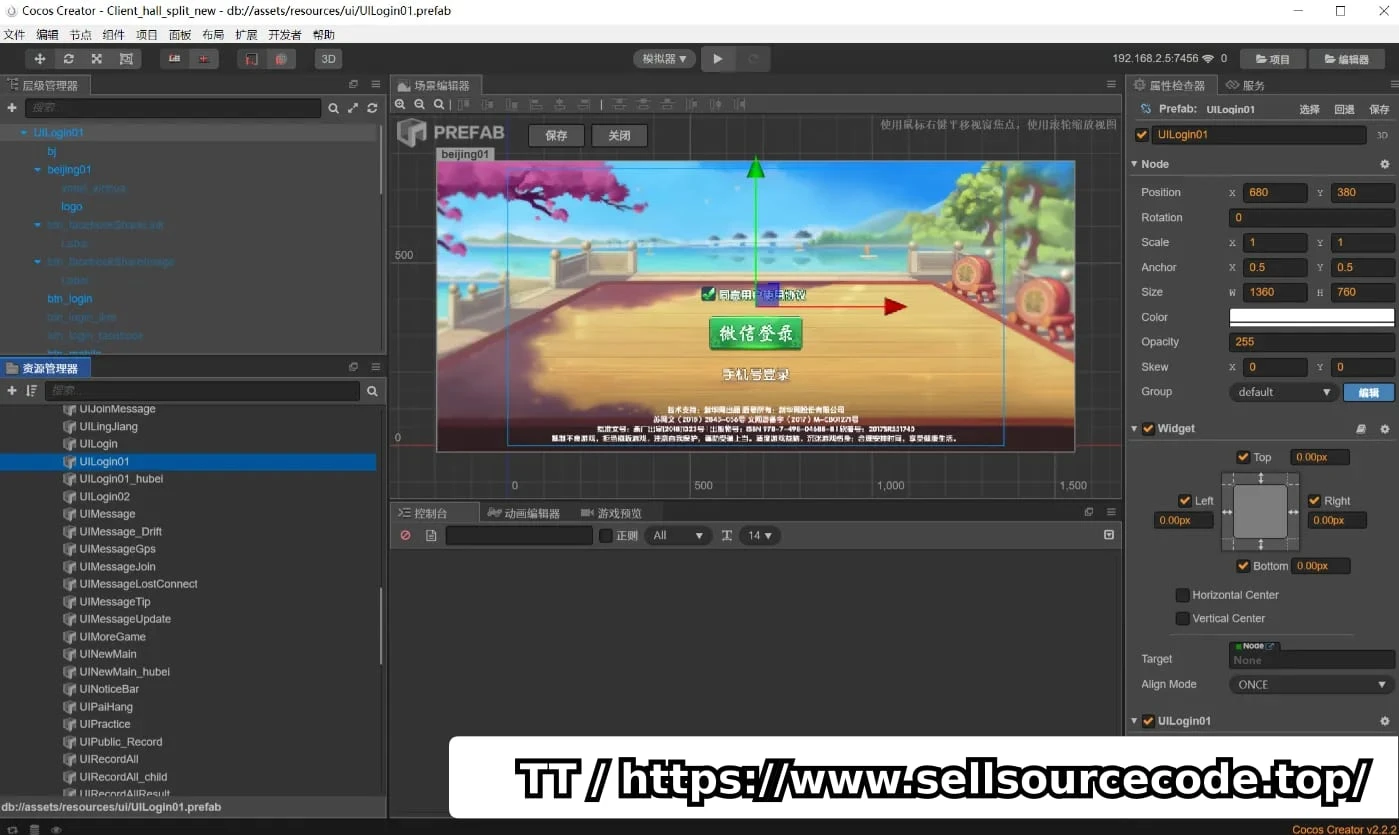Open the console log file
The image size is (1399, 835).
point(431,536)
